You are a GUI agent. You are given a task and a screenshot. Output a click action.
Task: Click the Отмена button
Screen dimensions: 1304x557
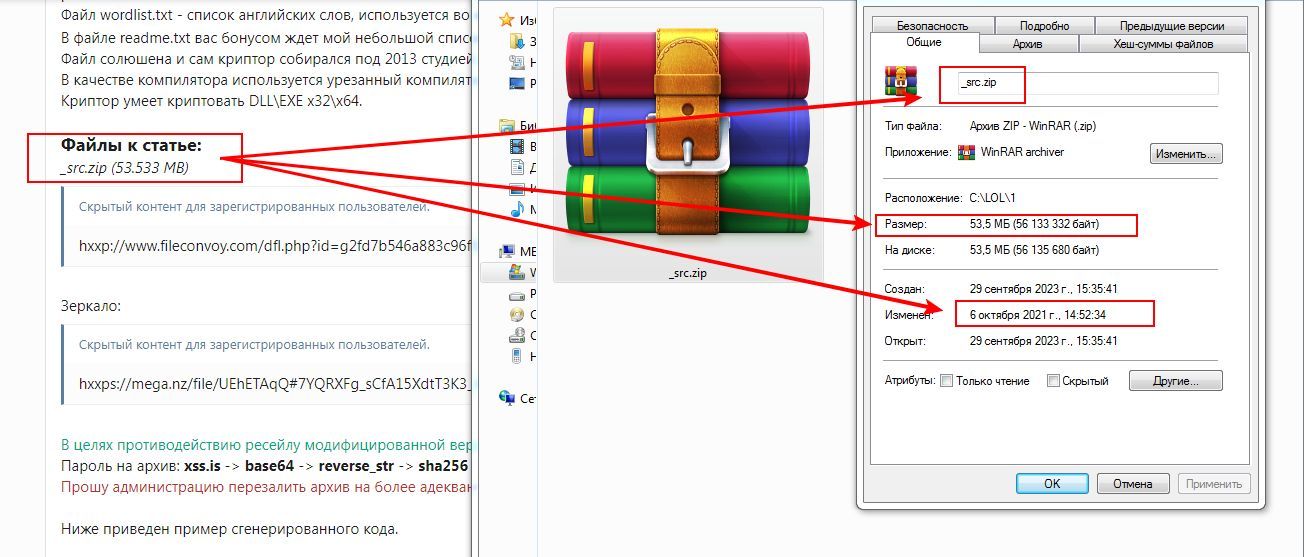click(1133, 484)
